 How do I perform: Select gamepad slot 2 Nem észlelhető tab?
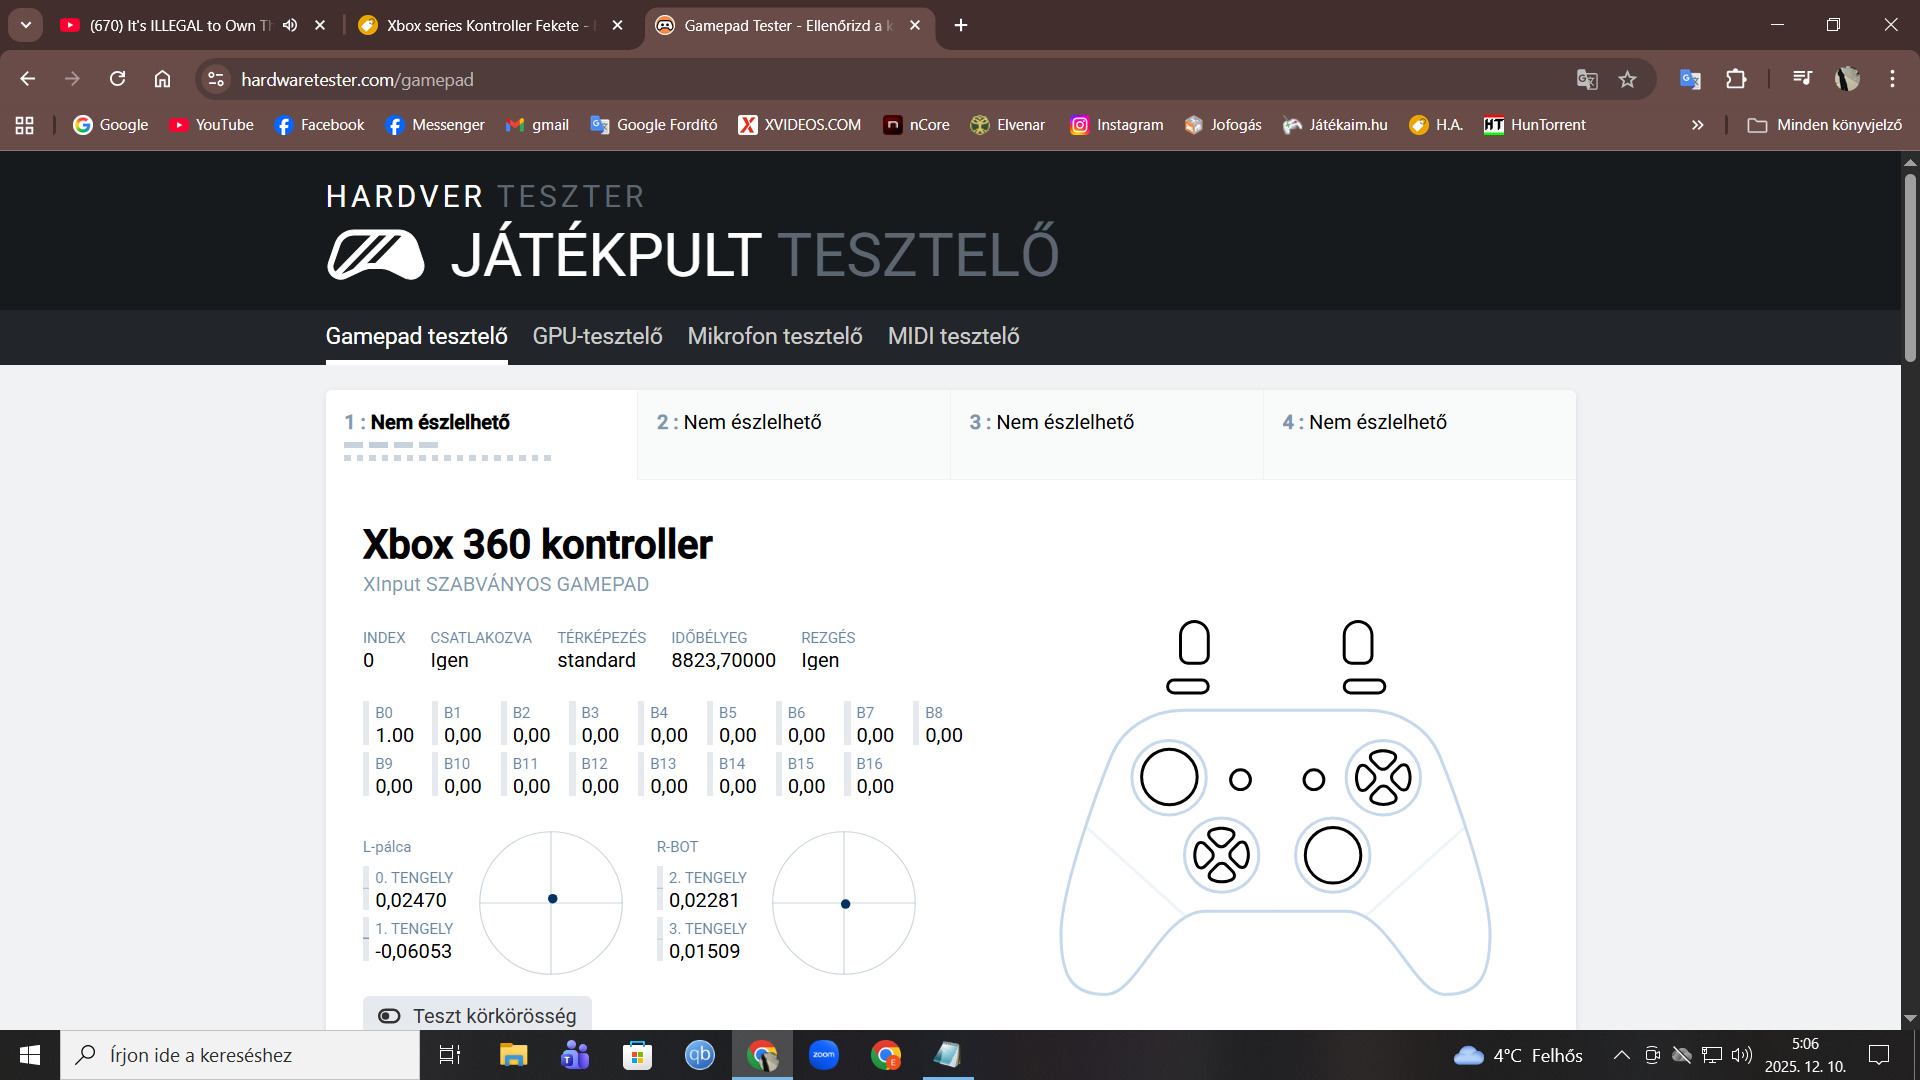tap(740, 422)
